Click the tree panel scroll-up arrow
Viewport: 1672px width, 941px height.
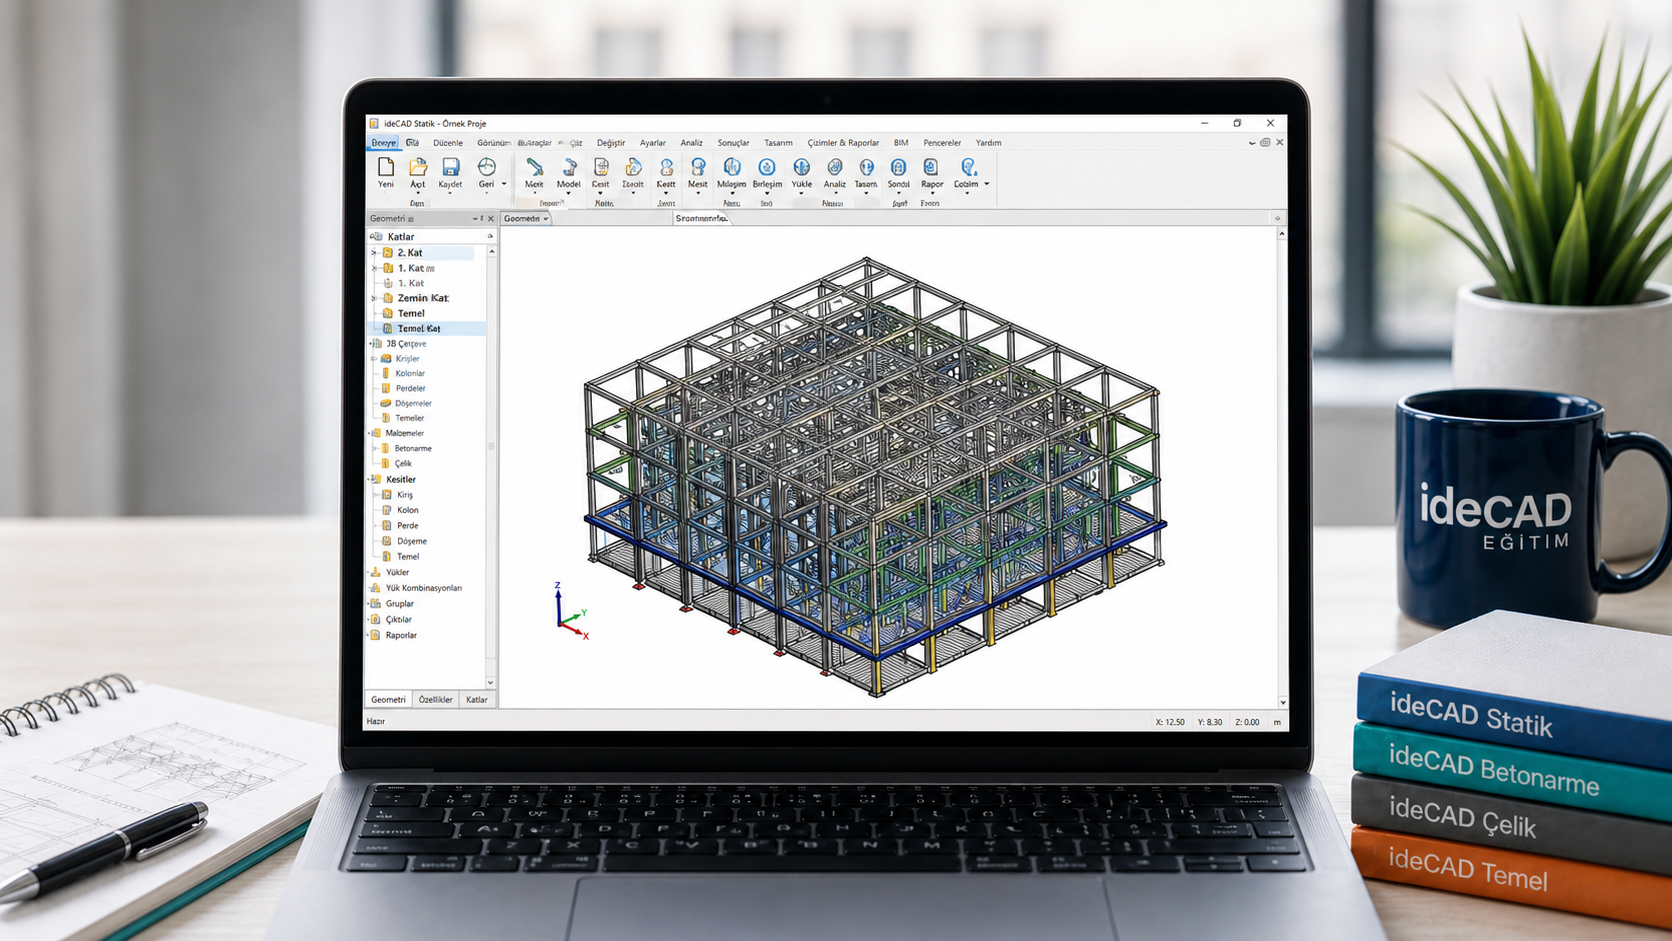pos(491,252)
